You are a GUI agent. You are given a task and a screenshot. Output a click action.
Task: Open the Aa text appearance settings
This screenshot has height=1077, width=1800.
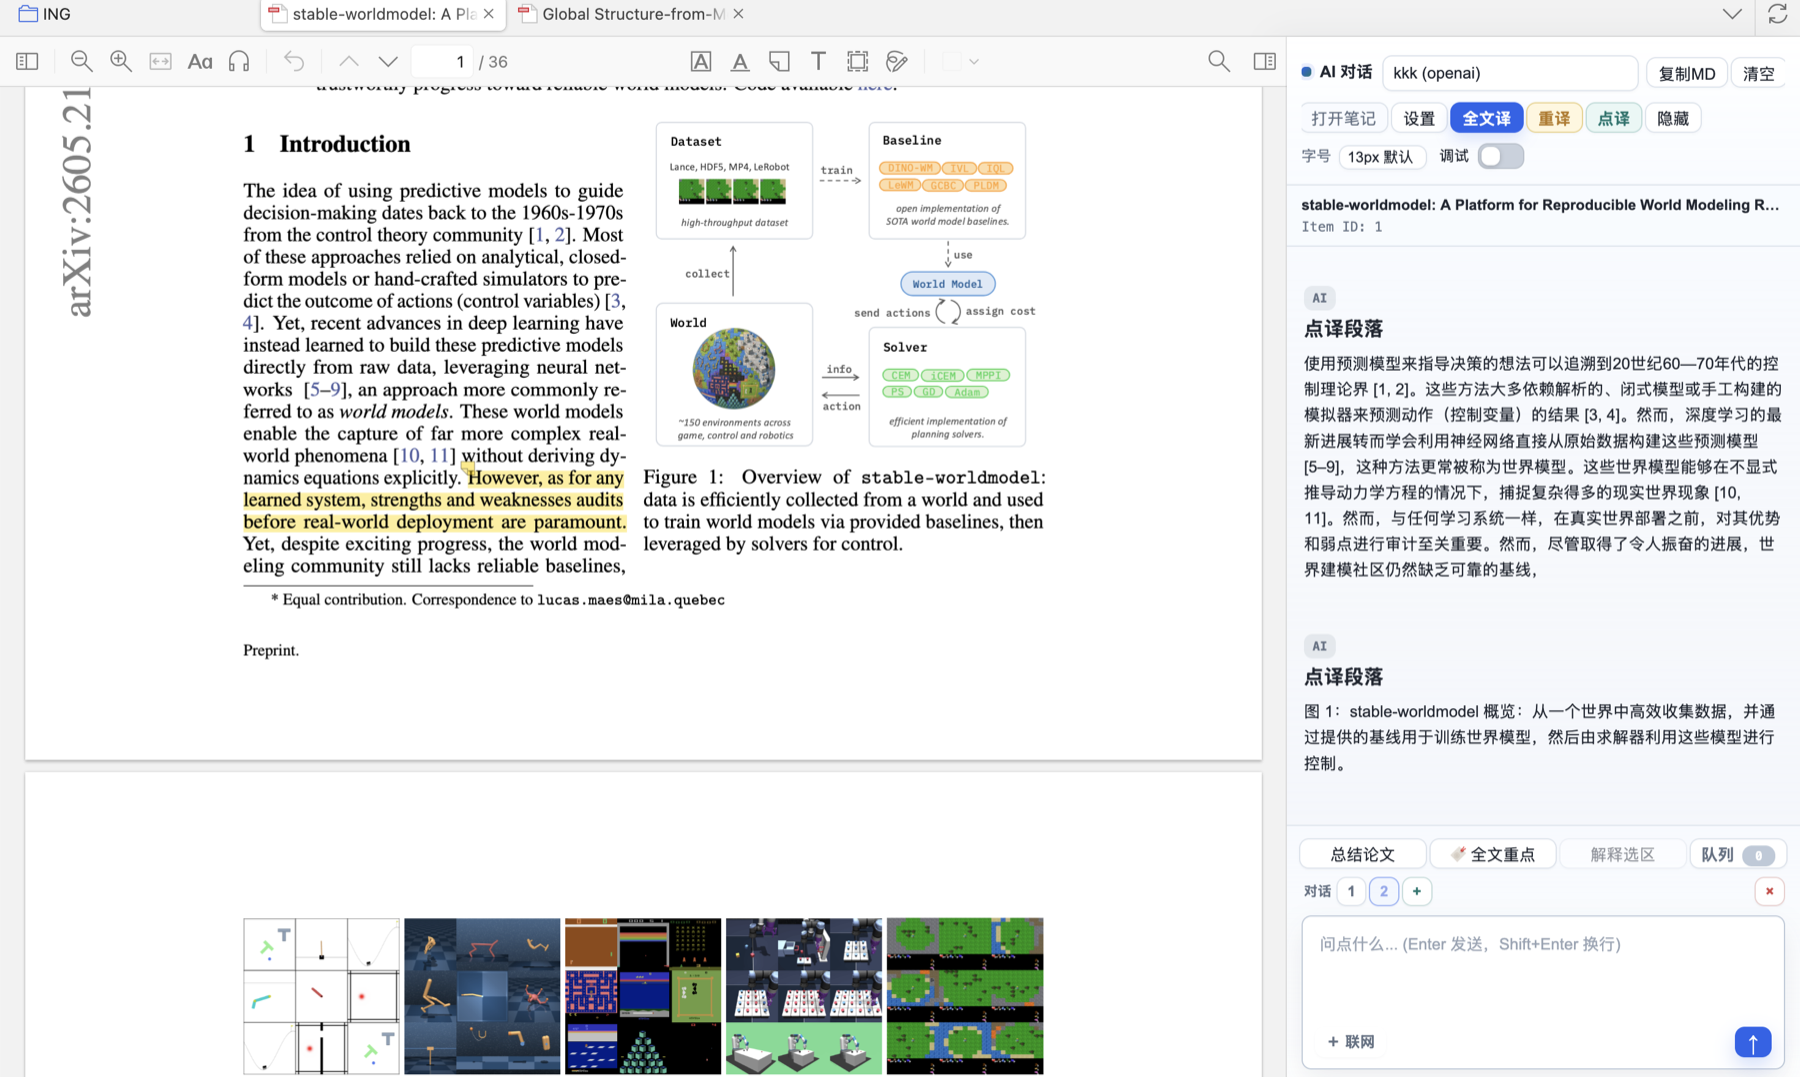pyautogui.click(x=200, y=62)
